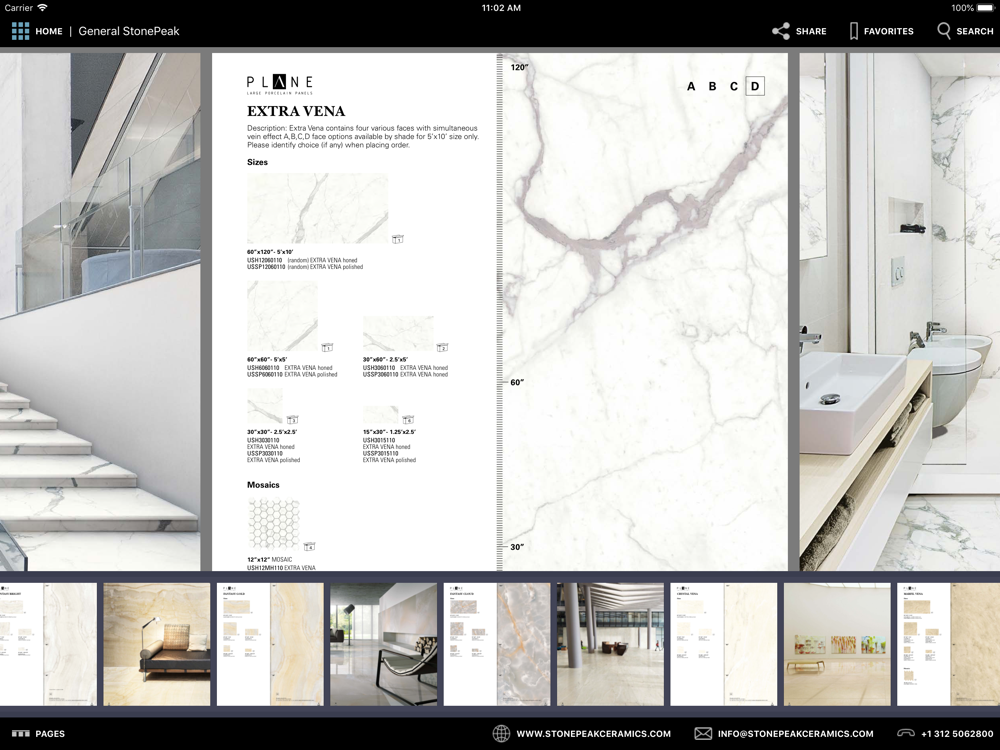Image resolution: width=1000 pixels, height=750 pixels.
Task: Tap the 30" ruler mark
Action: pos(517,547)
